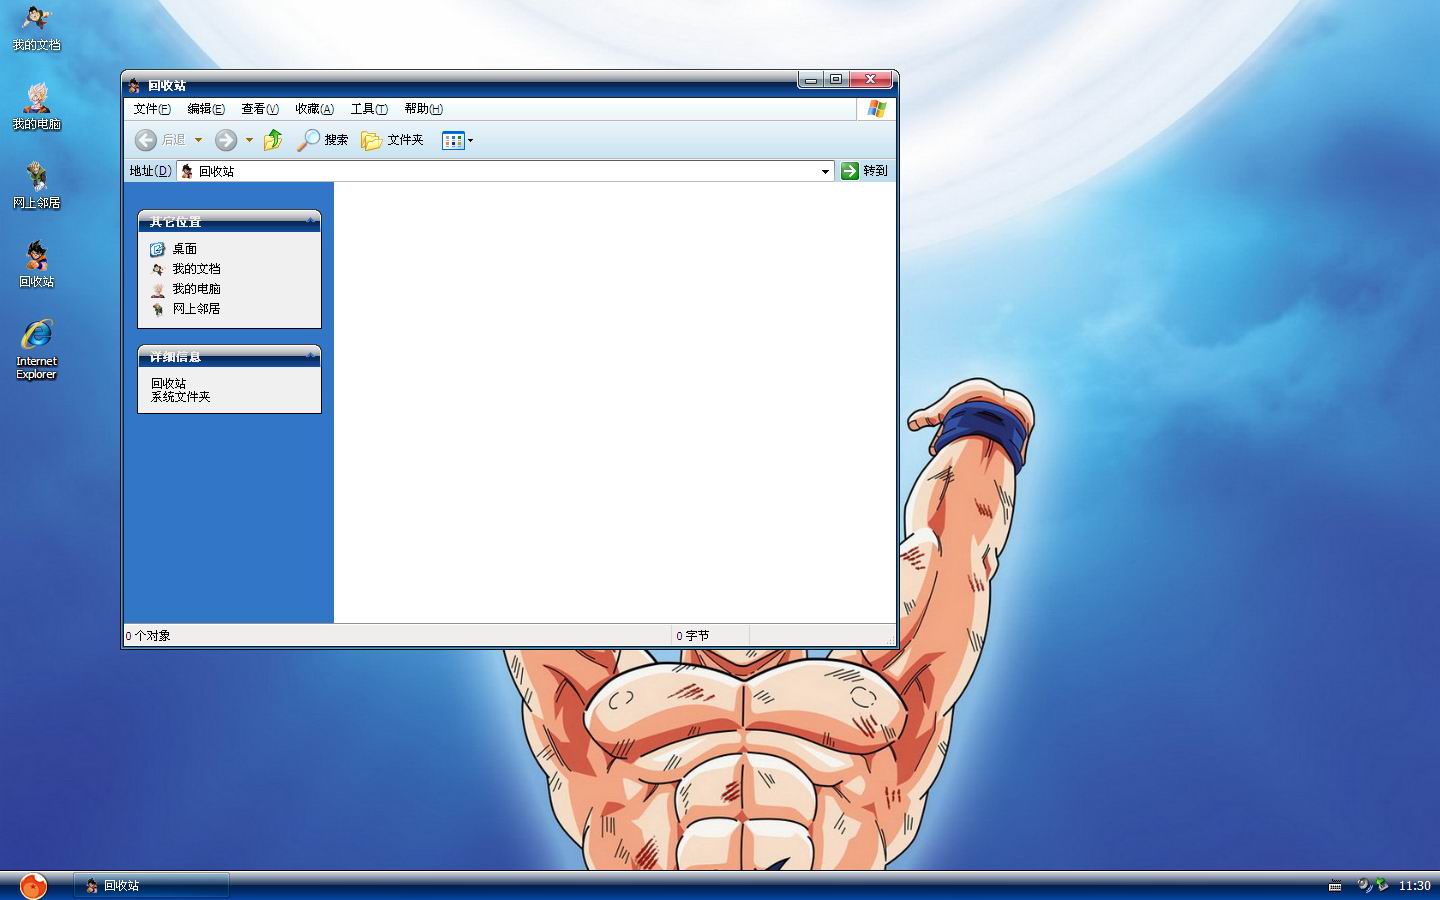
Task: Open the 帮助(H) menu
Action: 423,109
